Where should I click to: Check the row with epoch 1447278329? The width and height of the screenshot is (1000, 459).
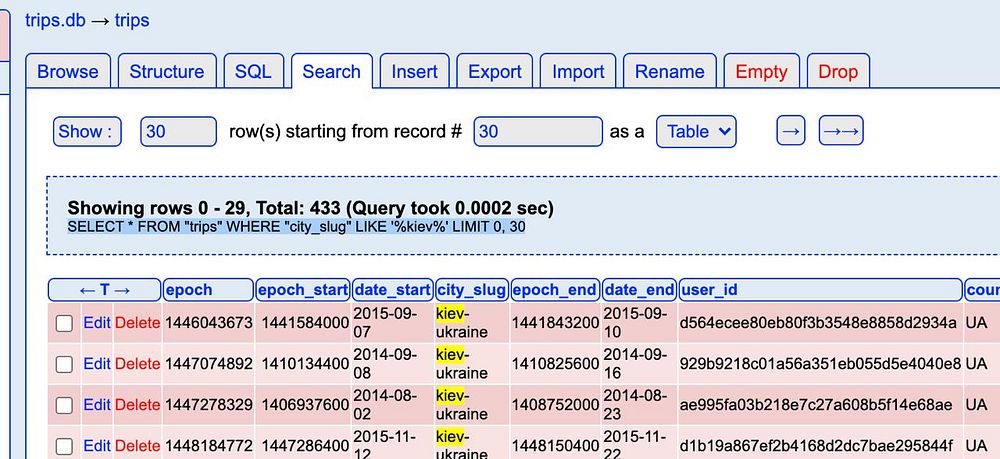(64, 405)
